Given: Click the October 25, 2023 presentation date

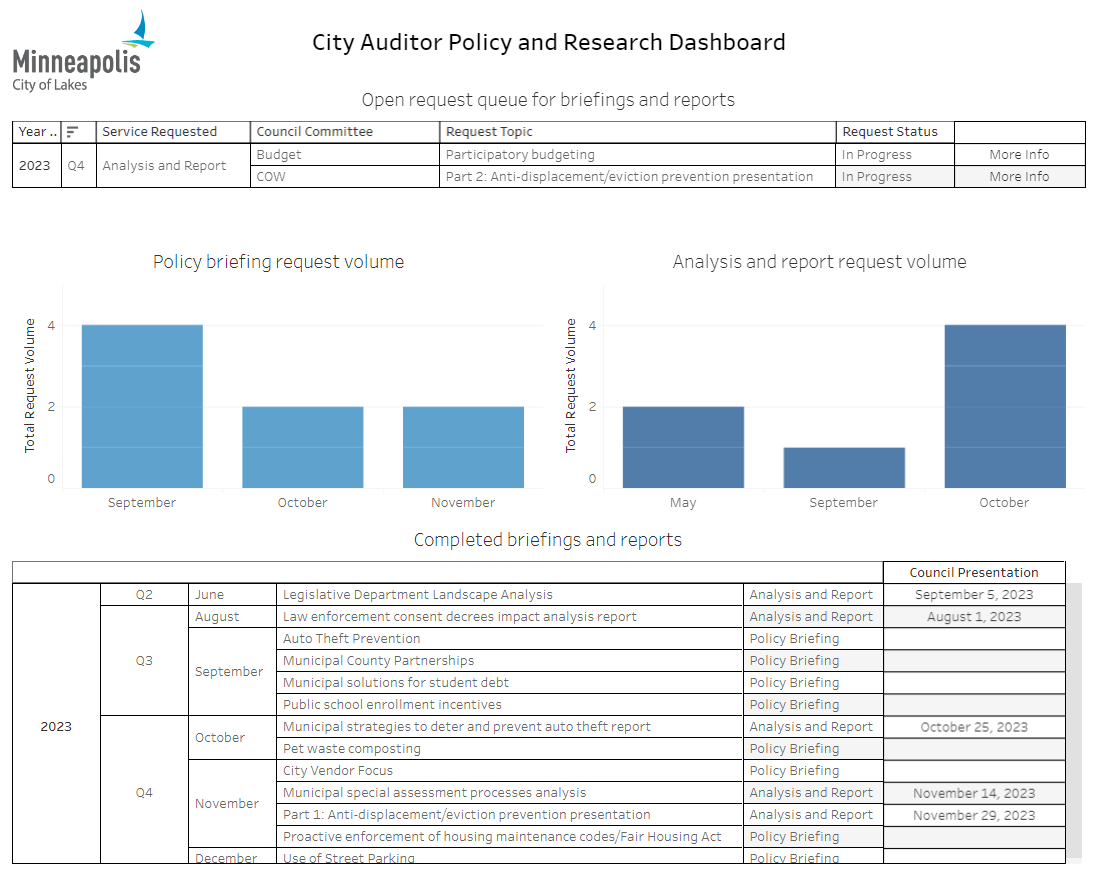Looking at the screenshot, I should pyautogui.click(x=974, y=727).
